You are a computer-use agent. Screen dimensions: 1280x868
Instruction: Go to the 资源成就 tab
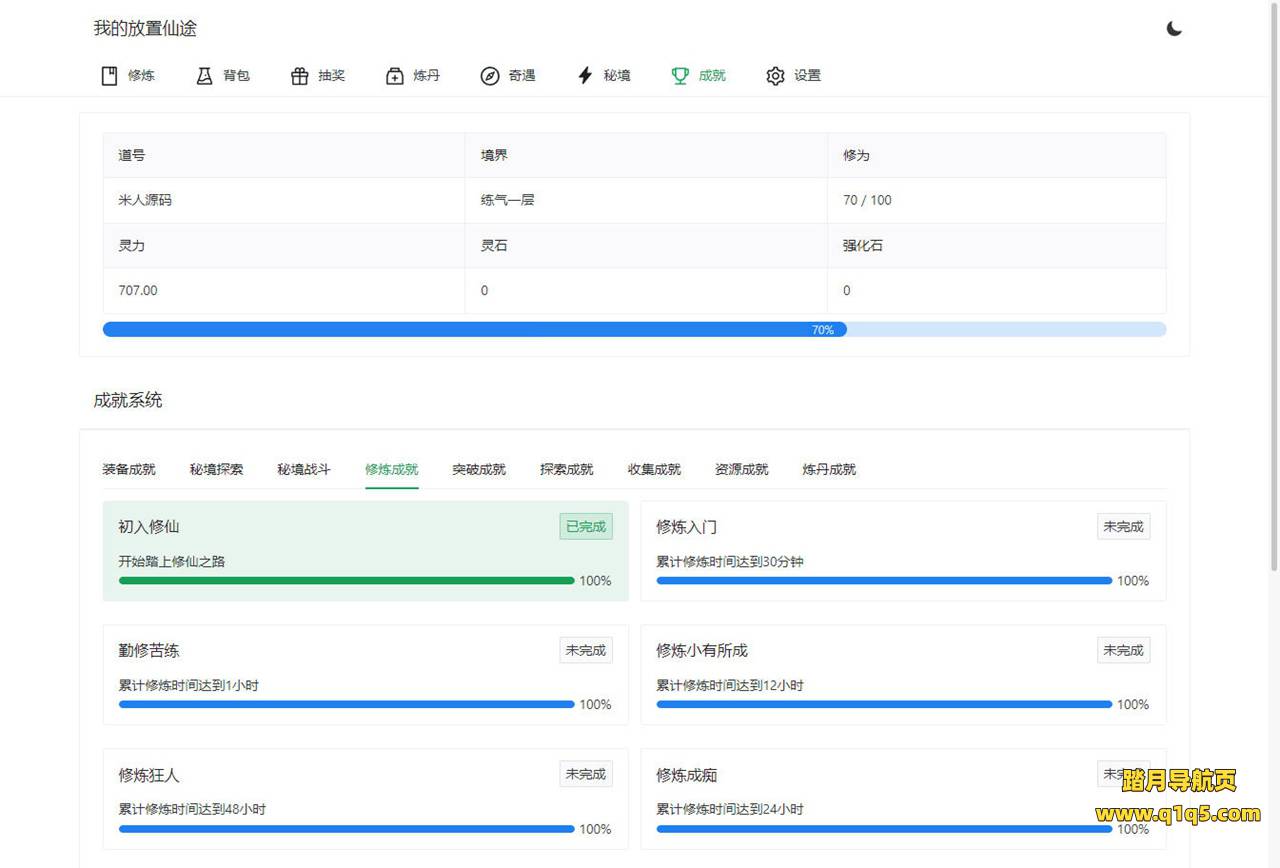(741, 469)
